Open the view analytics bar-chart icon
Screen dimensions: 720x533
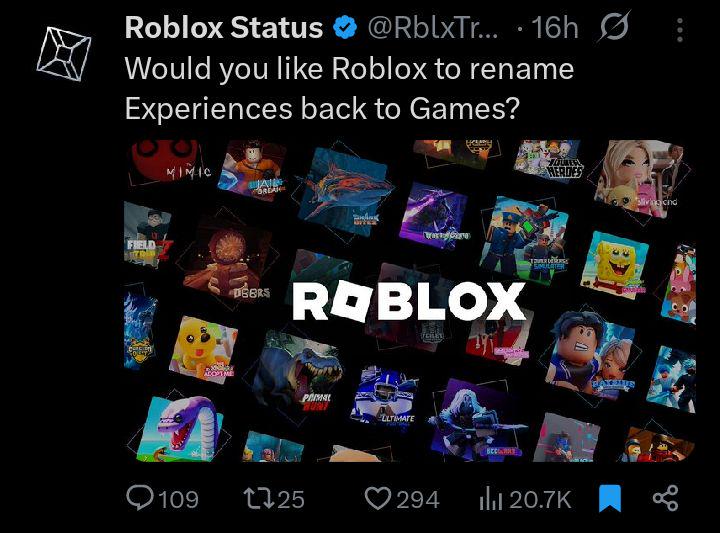(x=490, y=499)
